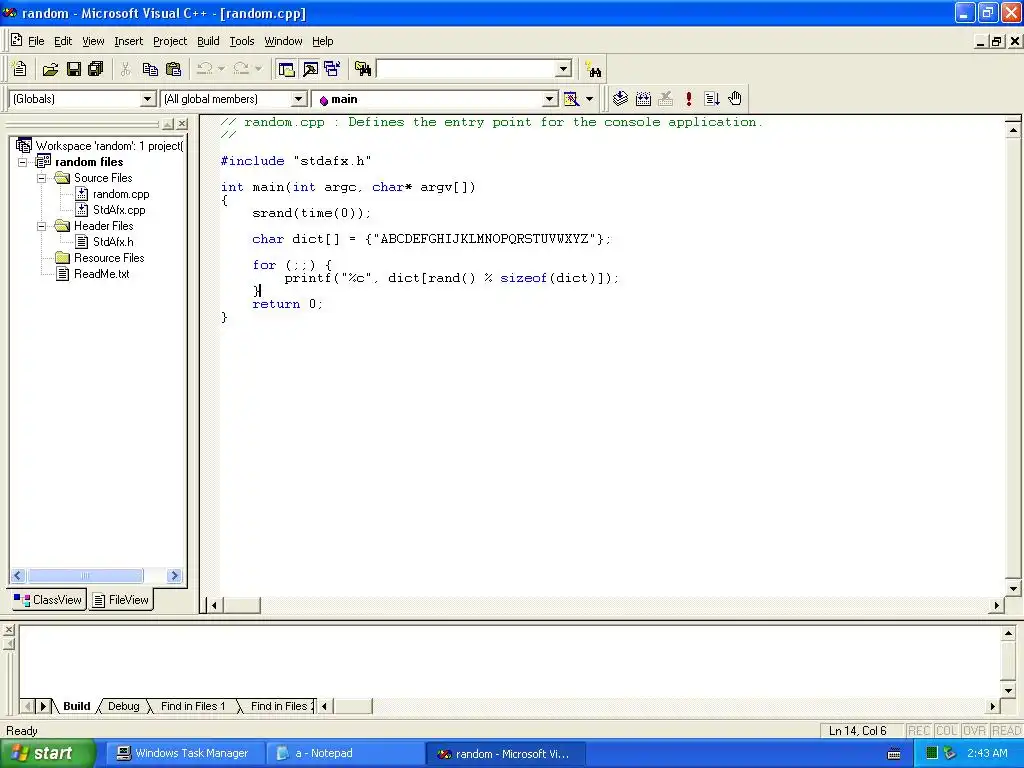Screen dimensions: 1024x768
Task: Click the Search binoculars icon
Action: (x=594, y=69)
